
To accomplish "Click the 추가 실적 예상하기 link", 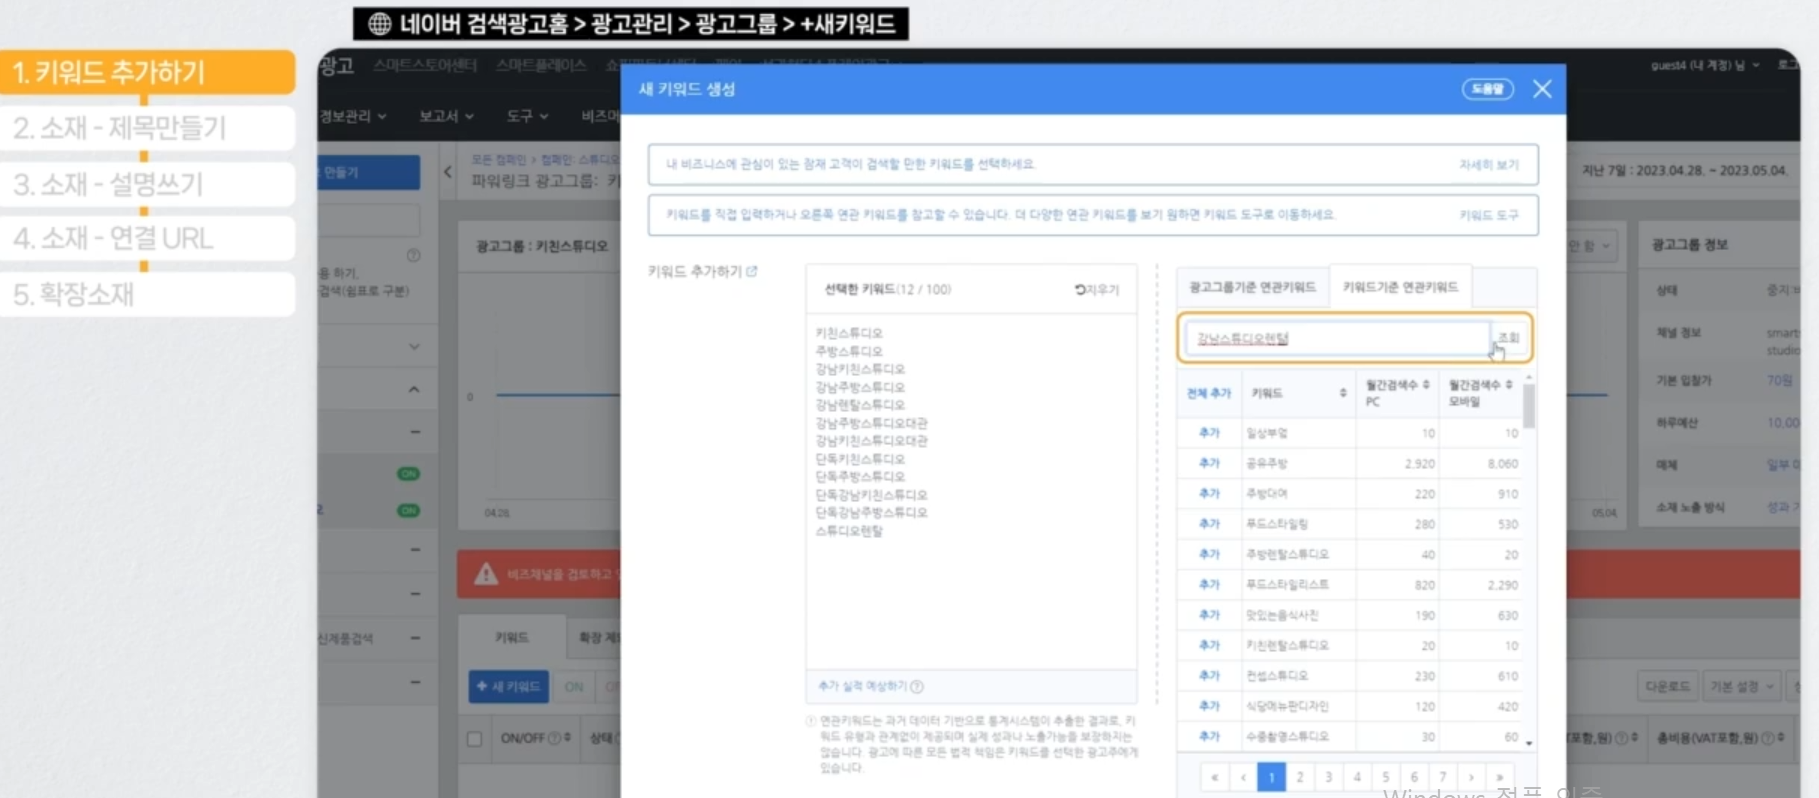I will tap(862, 687).
